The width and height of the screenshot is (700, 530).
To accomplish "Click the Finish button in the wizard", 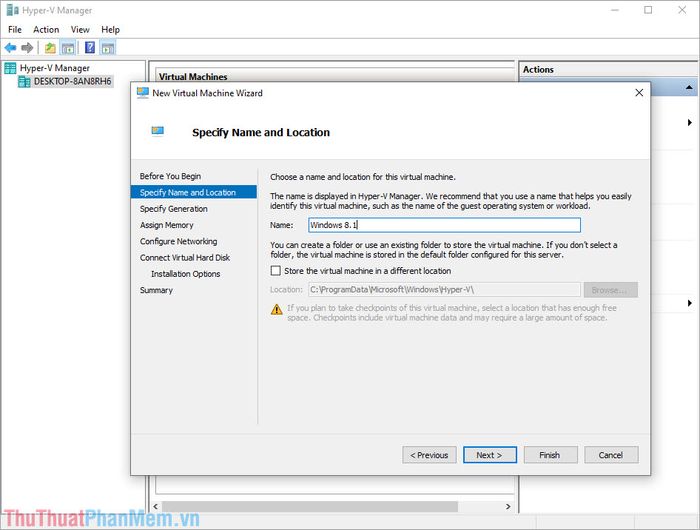I will pyautogui.click(x=550, y=455).
